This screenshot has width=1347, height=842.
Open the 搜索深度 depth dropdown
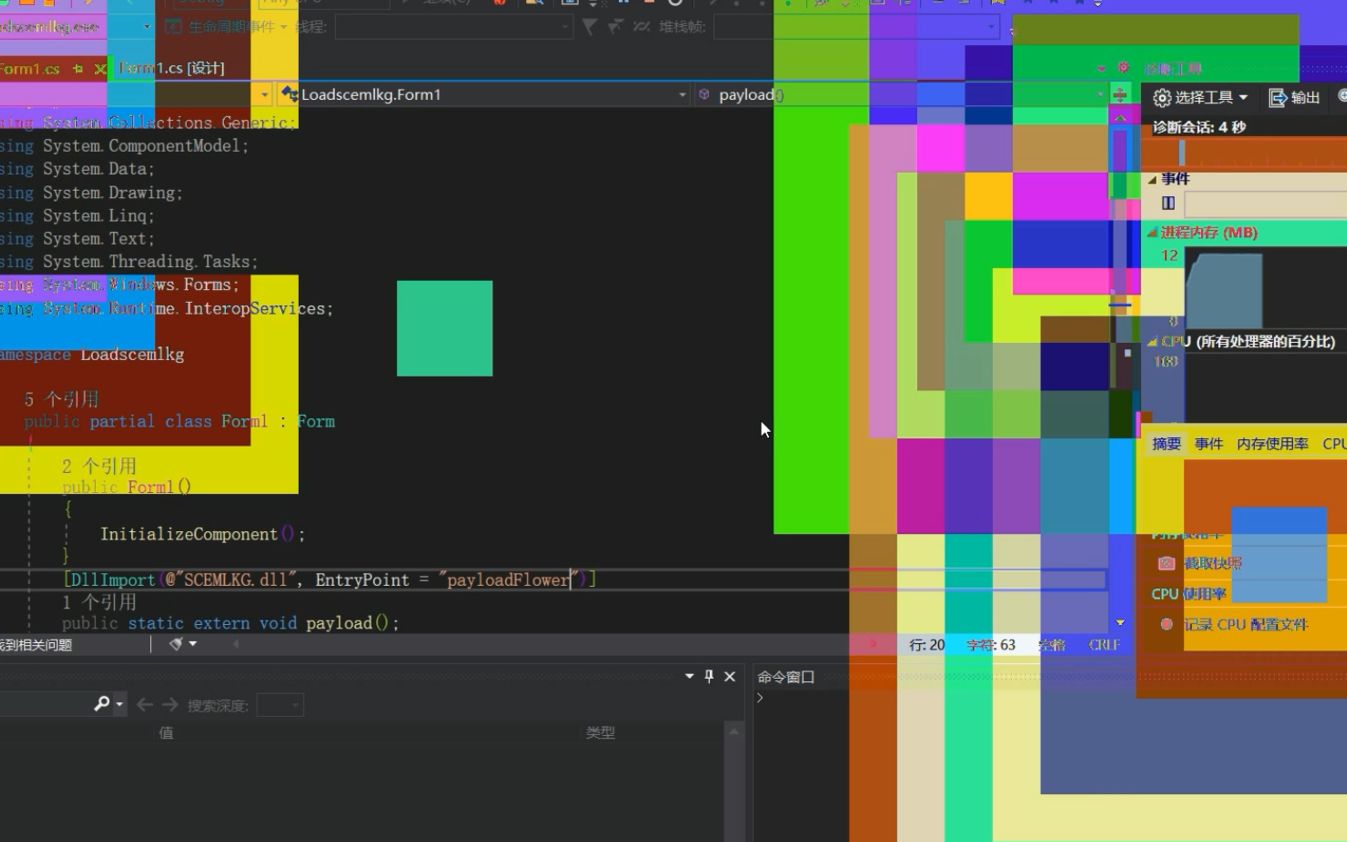point(280,705)
